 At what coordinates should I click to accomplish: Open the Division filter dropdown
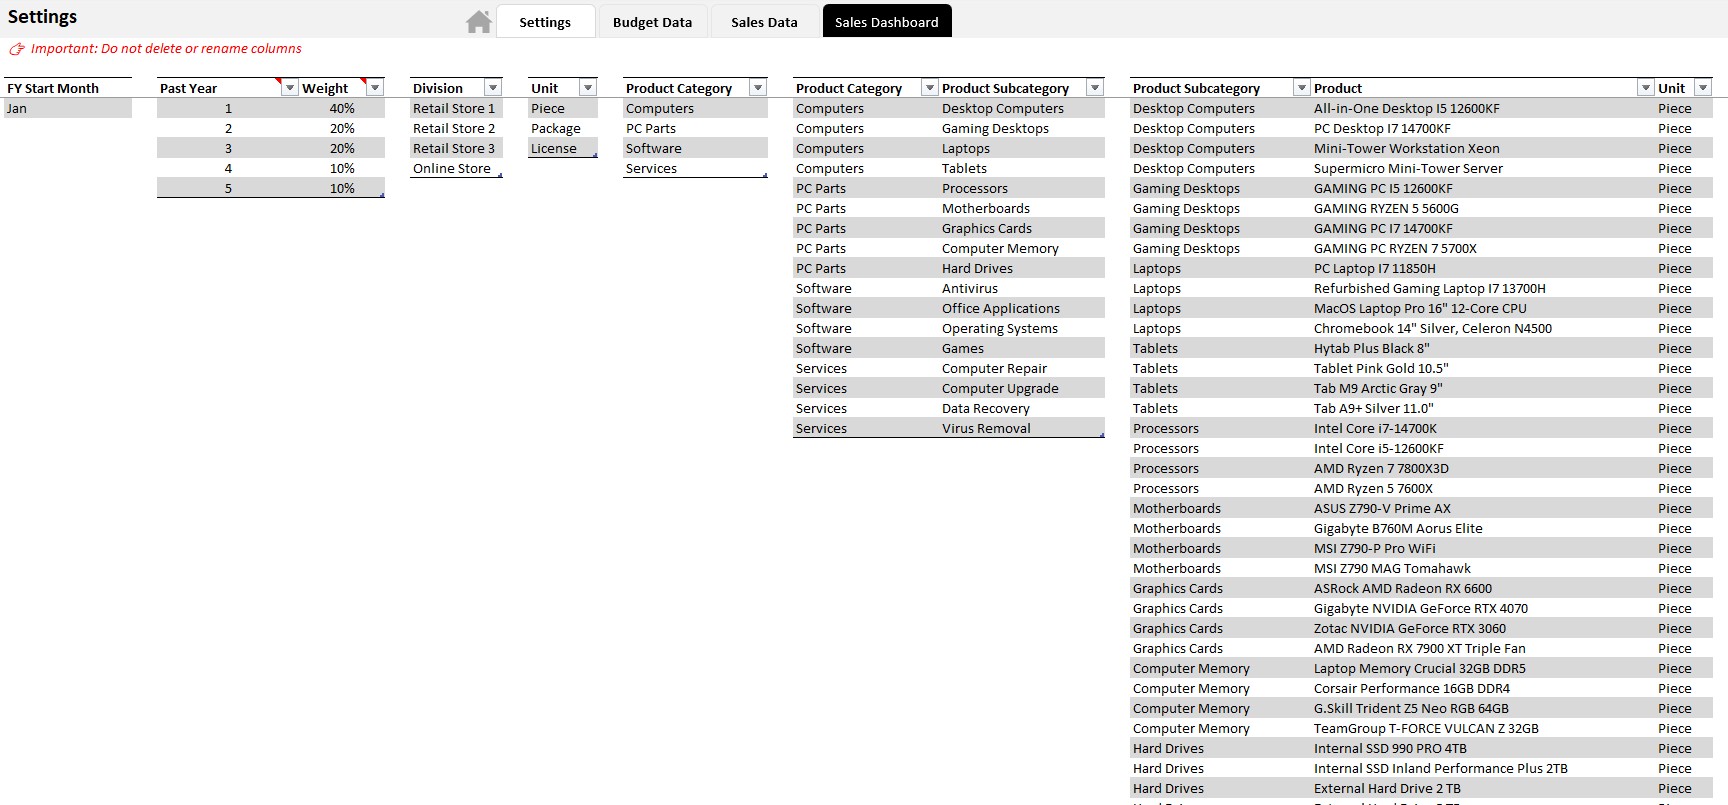(x=493, y=88)
